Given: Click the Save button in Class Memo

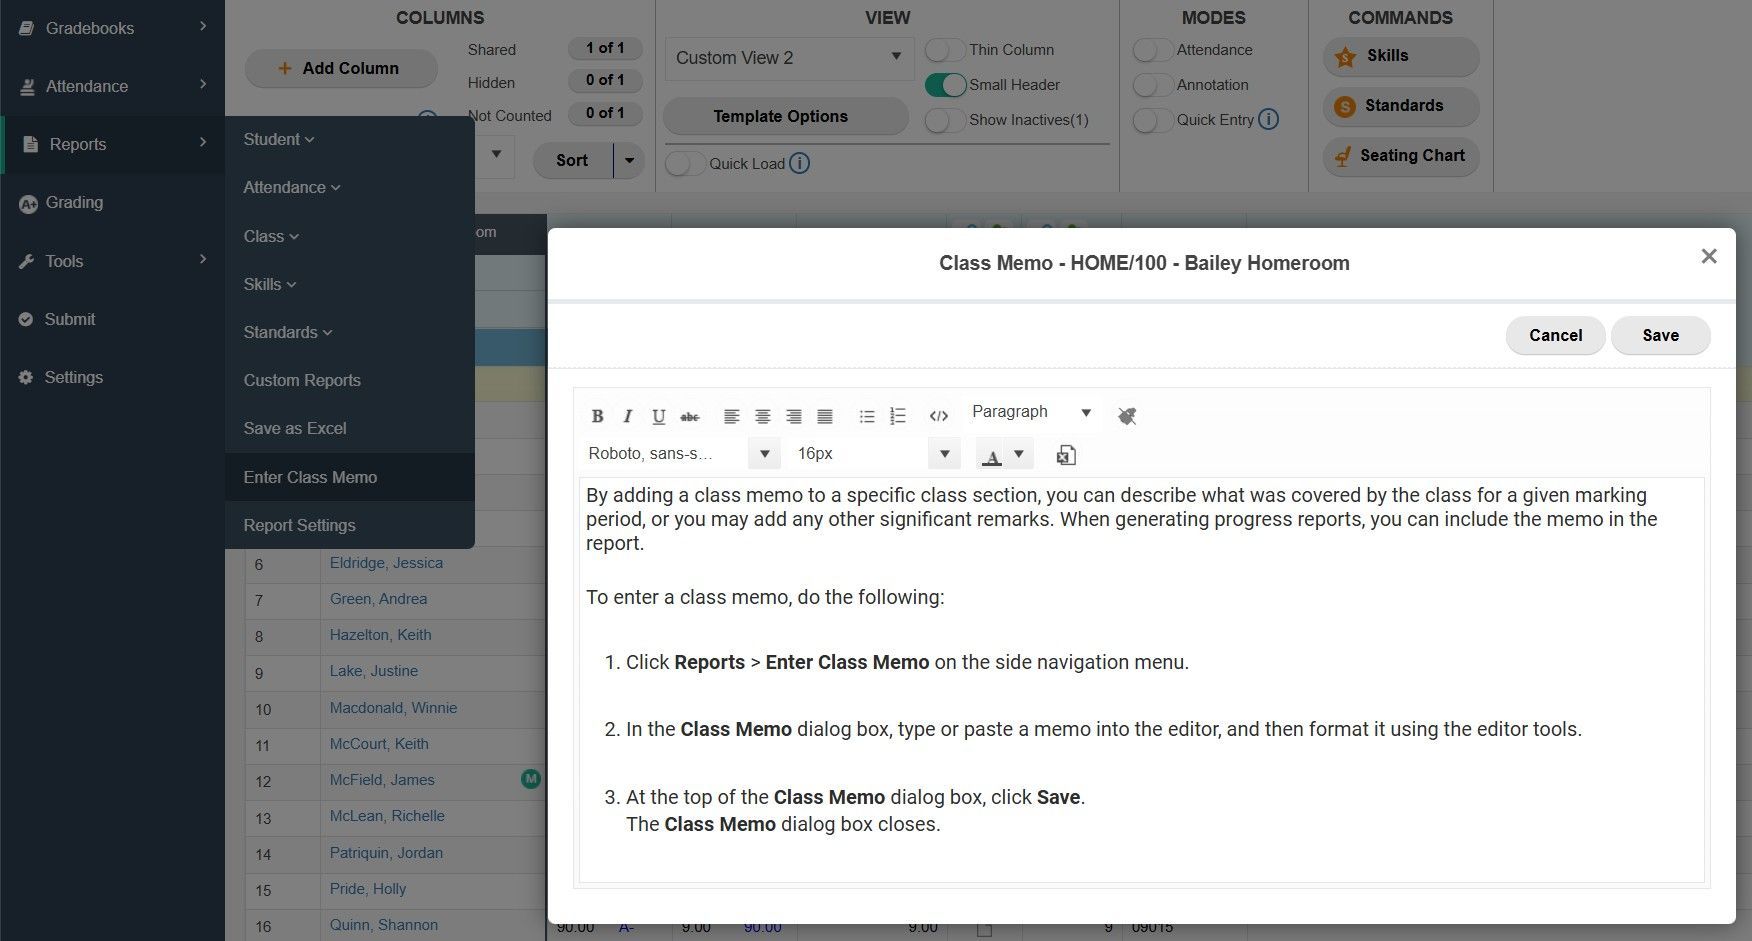Looking at the screenshot, I should [x=1660, y=335].
